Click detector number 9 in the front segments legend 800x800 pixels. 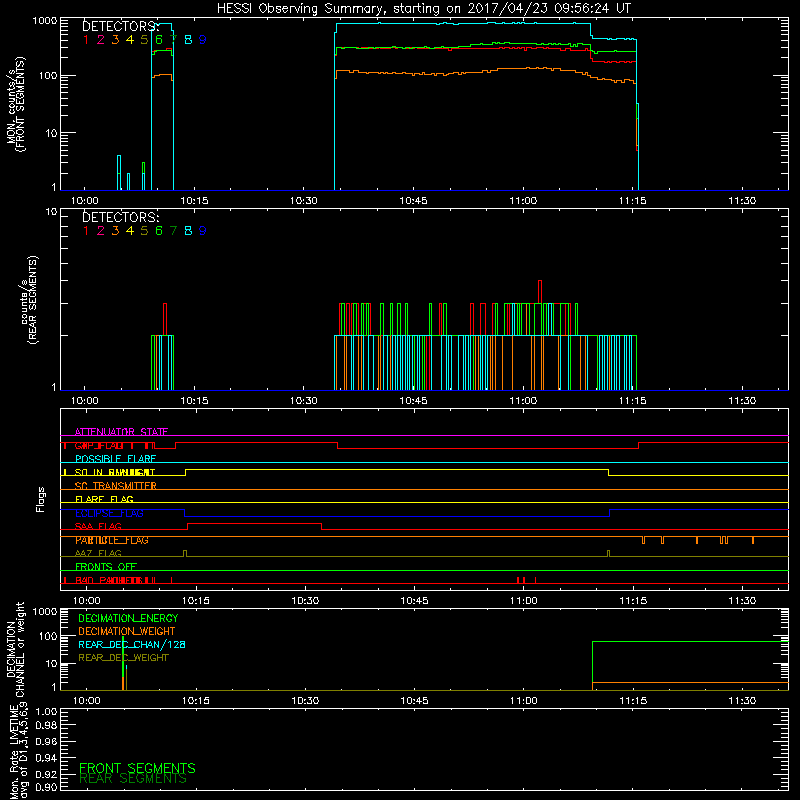coord(203,39)
